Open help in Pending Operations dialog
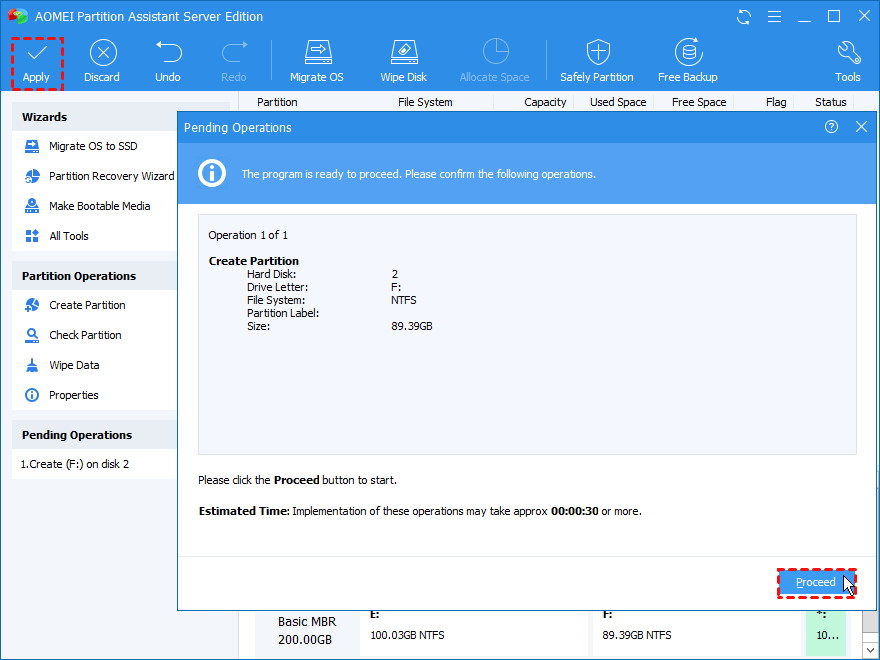This screenshot has height=660, width=880. (x=831, y=127)
